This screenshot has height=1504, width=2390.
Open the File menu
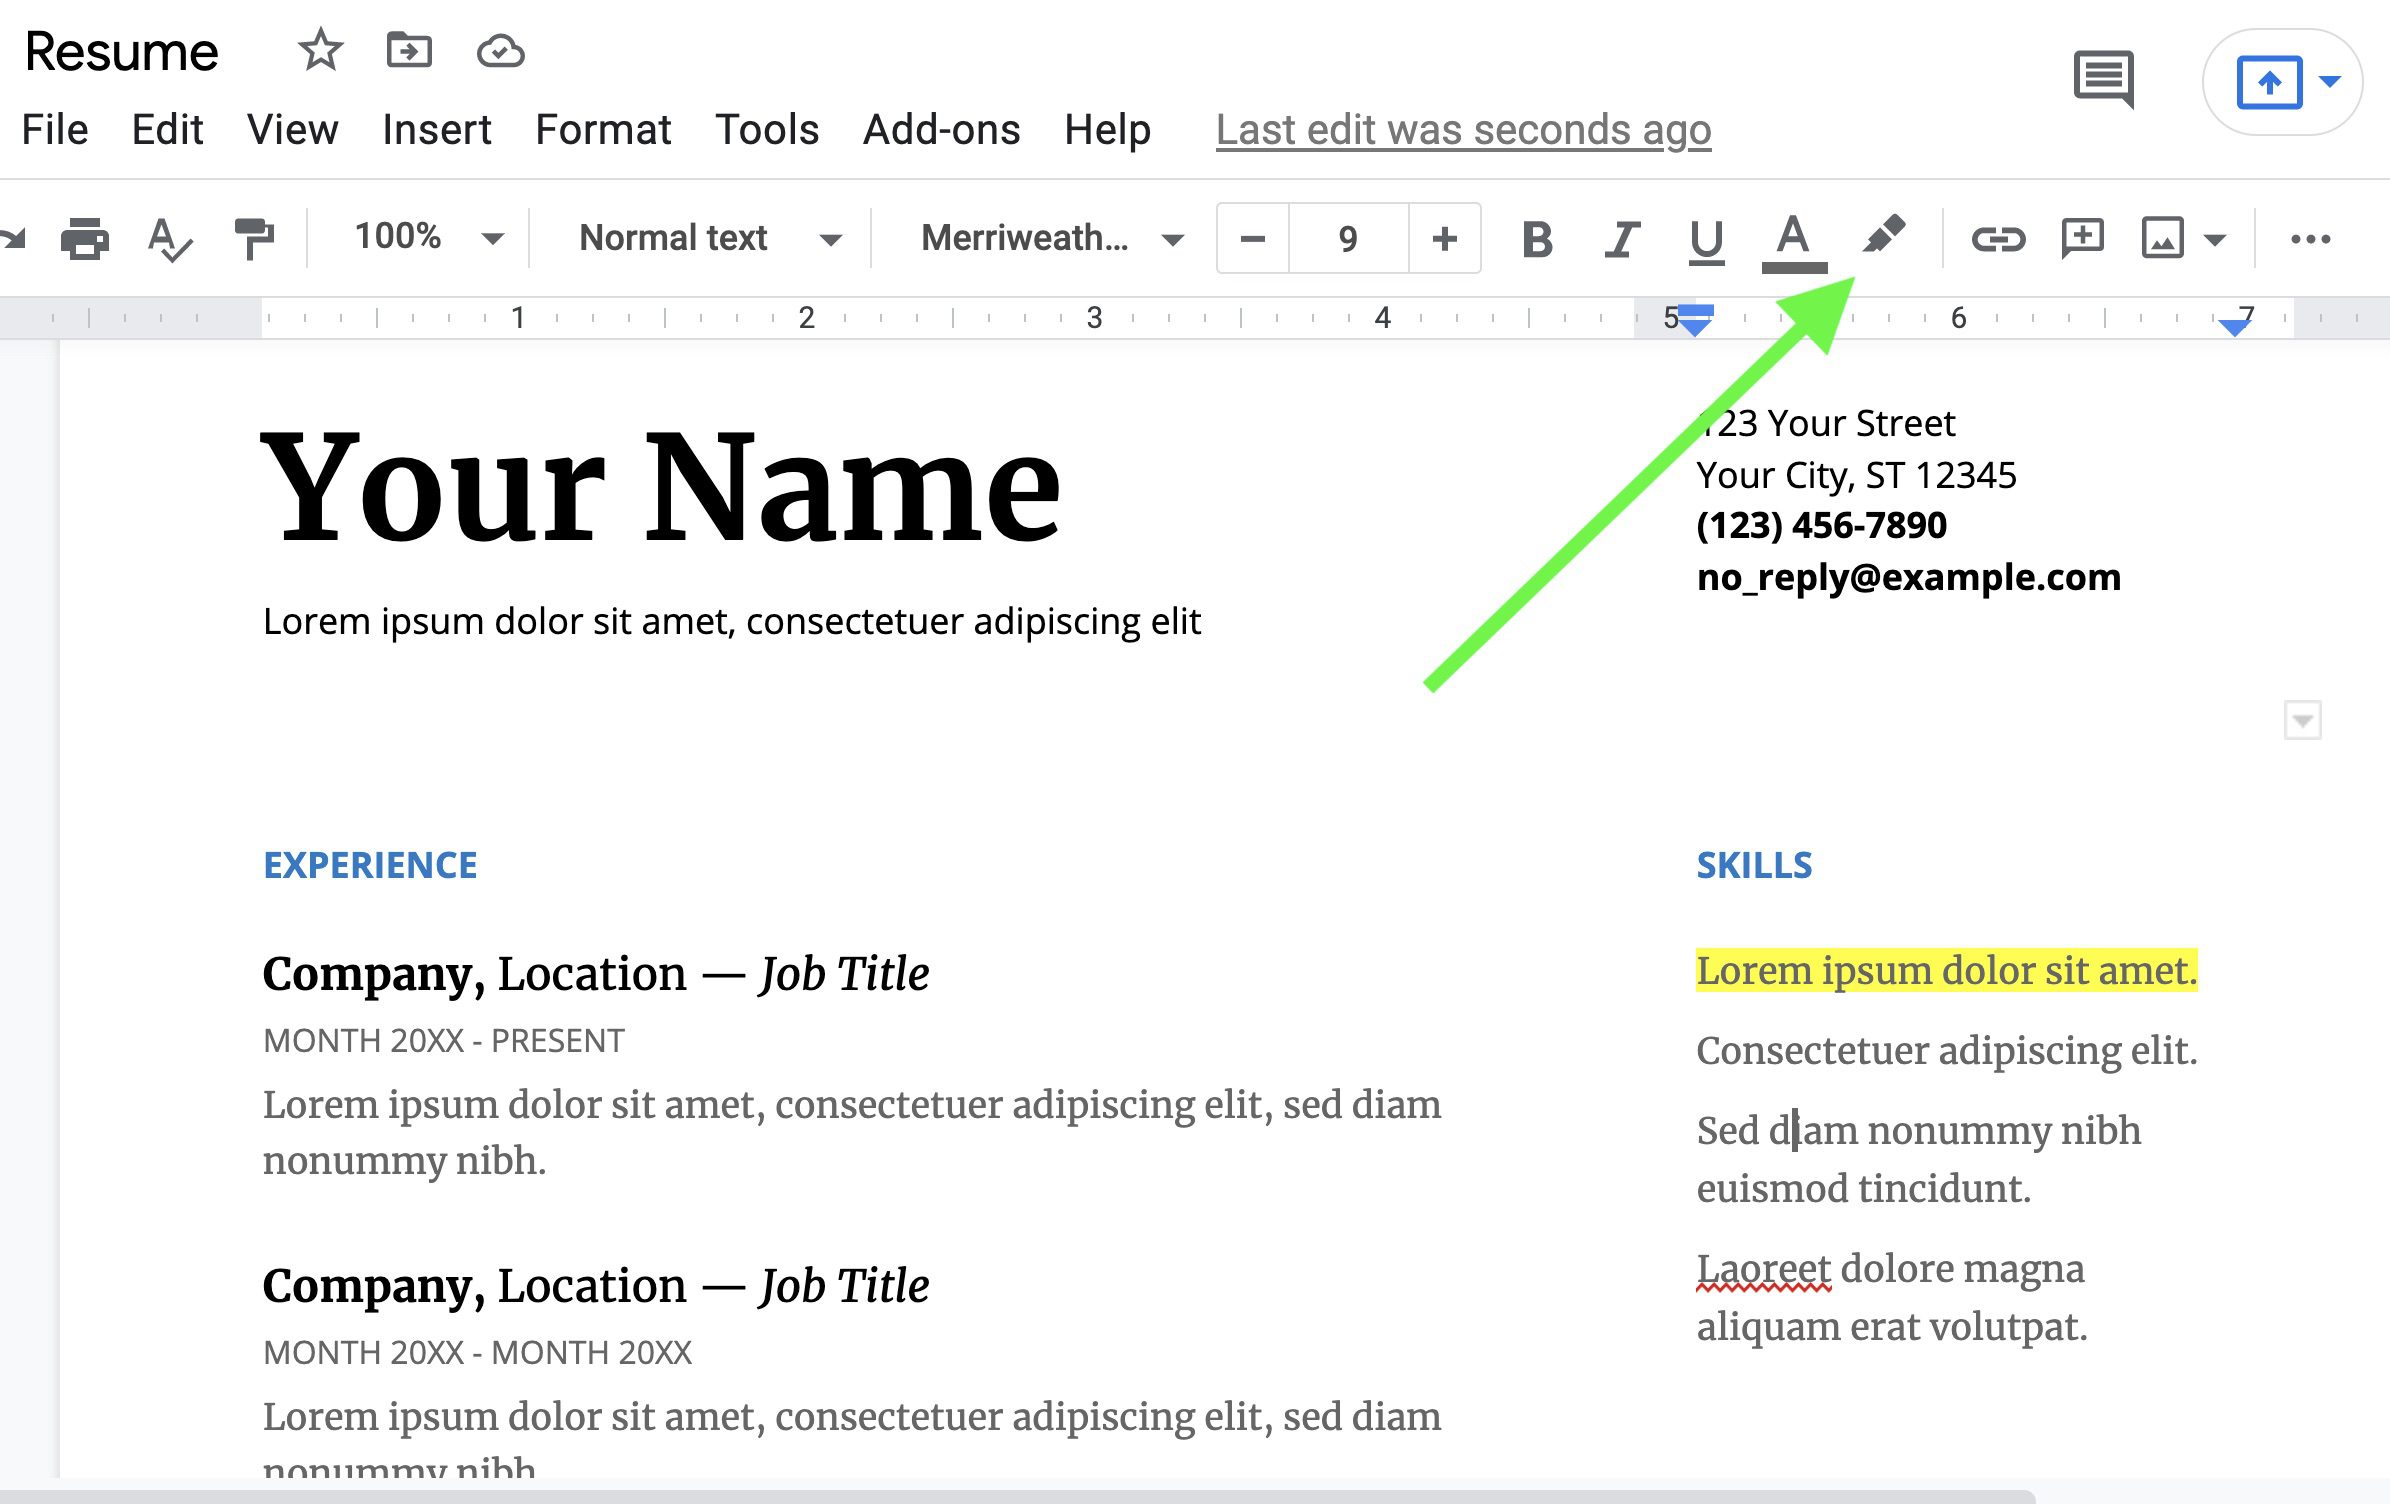[55, 130]
